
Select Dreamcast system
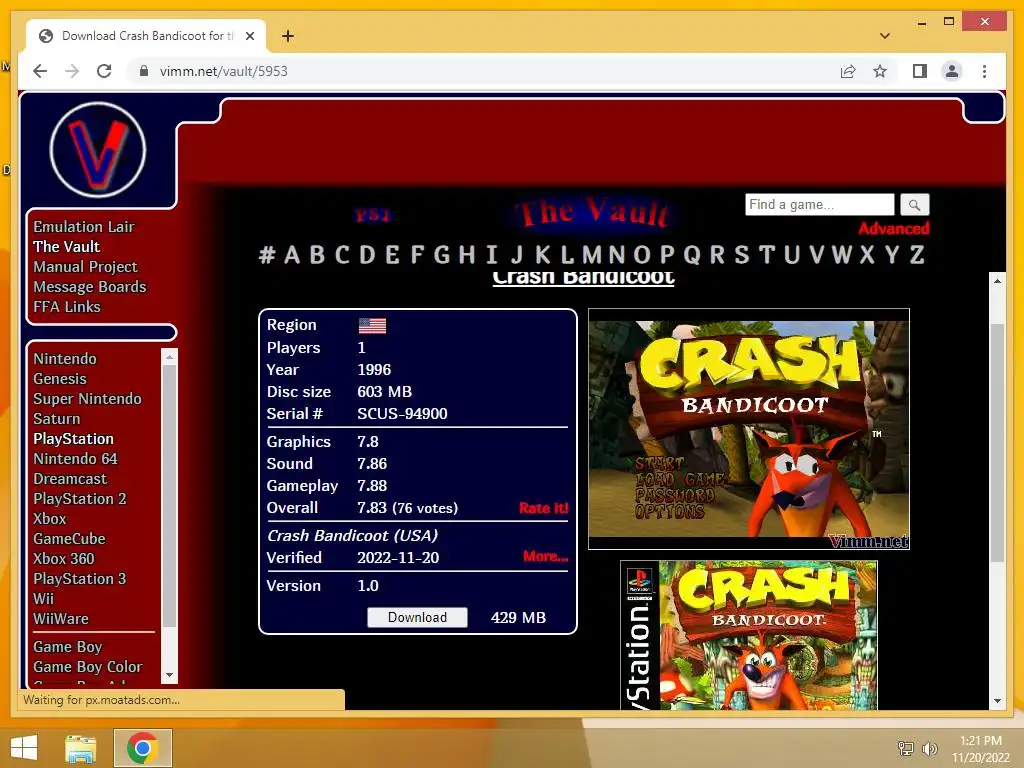(70, 479)
